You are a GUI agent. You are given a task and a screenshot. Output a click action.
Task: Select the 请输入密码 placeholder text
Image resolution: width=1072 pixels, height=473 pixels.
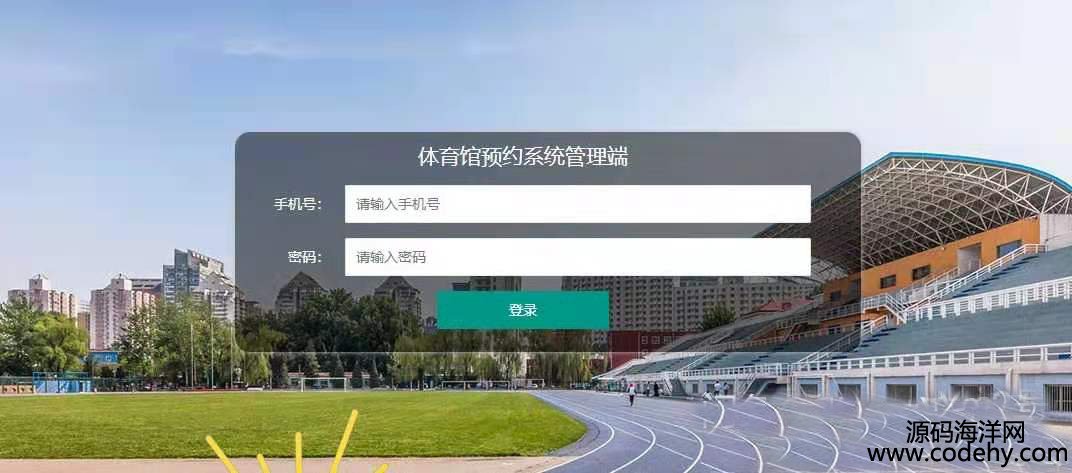coord(390,257)
